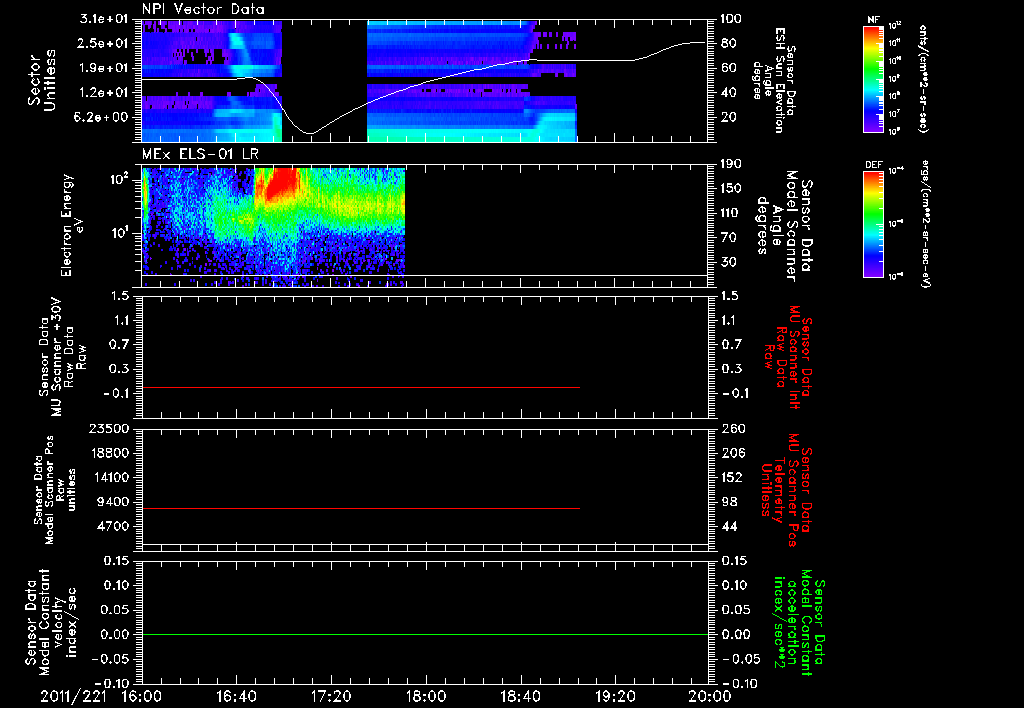The width and height of the screenshot is (1024, 708).
Task: Pick the DEF energy flux color bar
Action: click(874, 224)
